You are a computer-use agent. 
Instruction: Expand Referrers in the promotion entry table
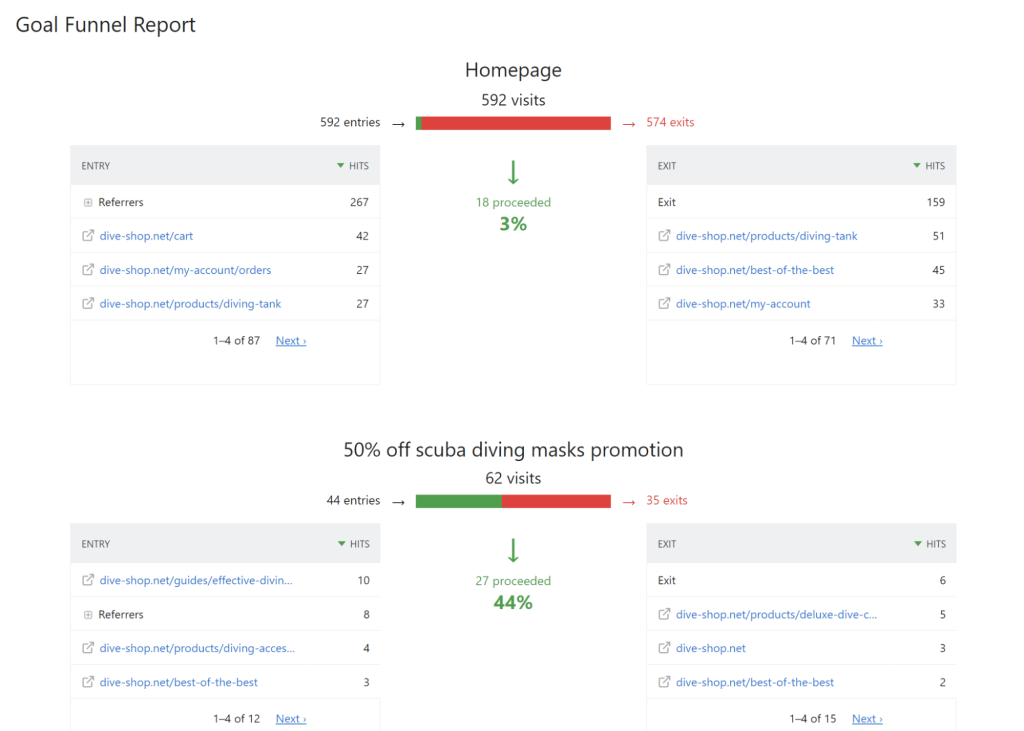point(87,614)
